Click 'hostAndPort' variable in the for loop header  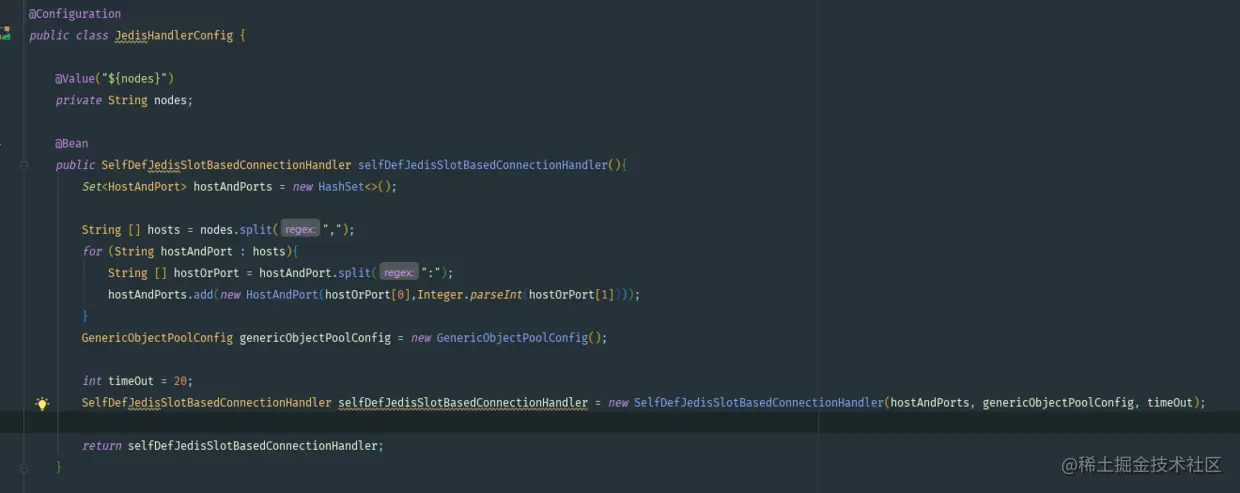pyautogui.click(x=197, y=252)
